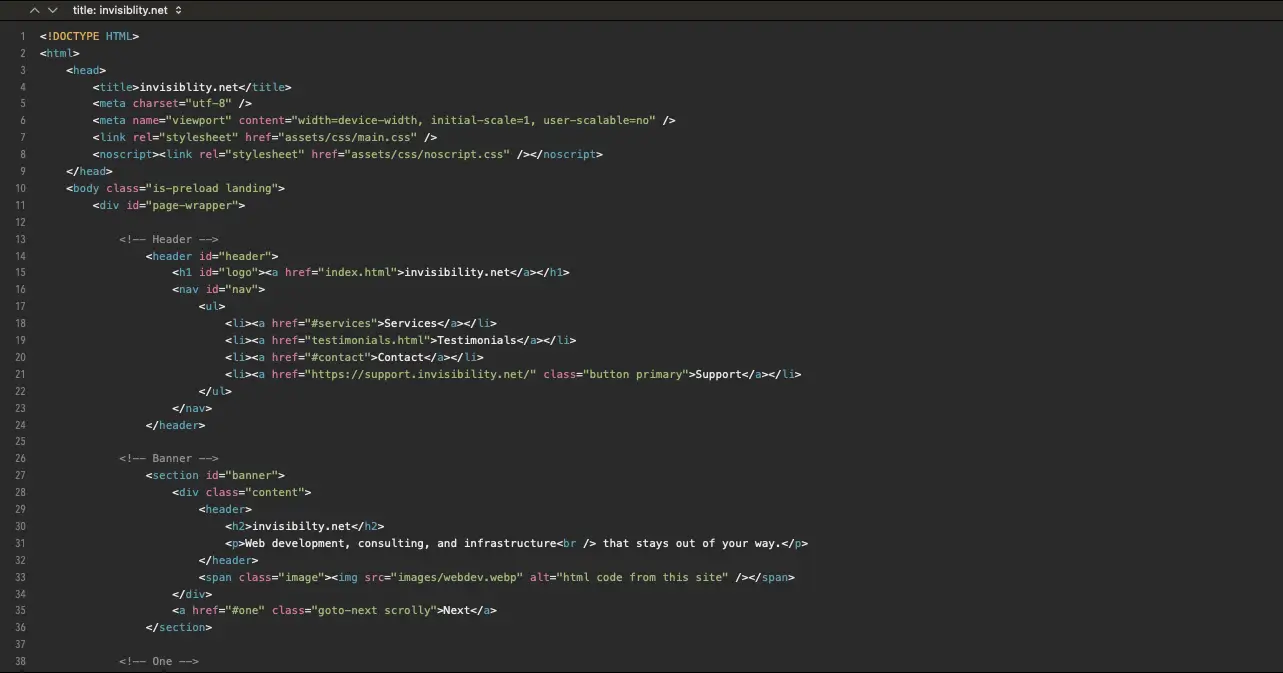Image resolution: width=1283 pixels, height=673 pixels.
Task: Click the down chevron navigation arrow
Action: (x=53, y=10)
